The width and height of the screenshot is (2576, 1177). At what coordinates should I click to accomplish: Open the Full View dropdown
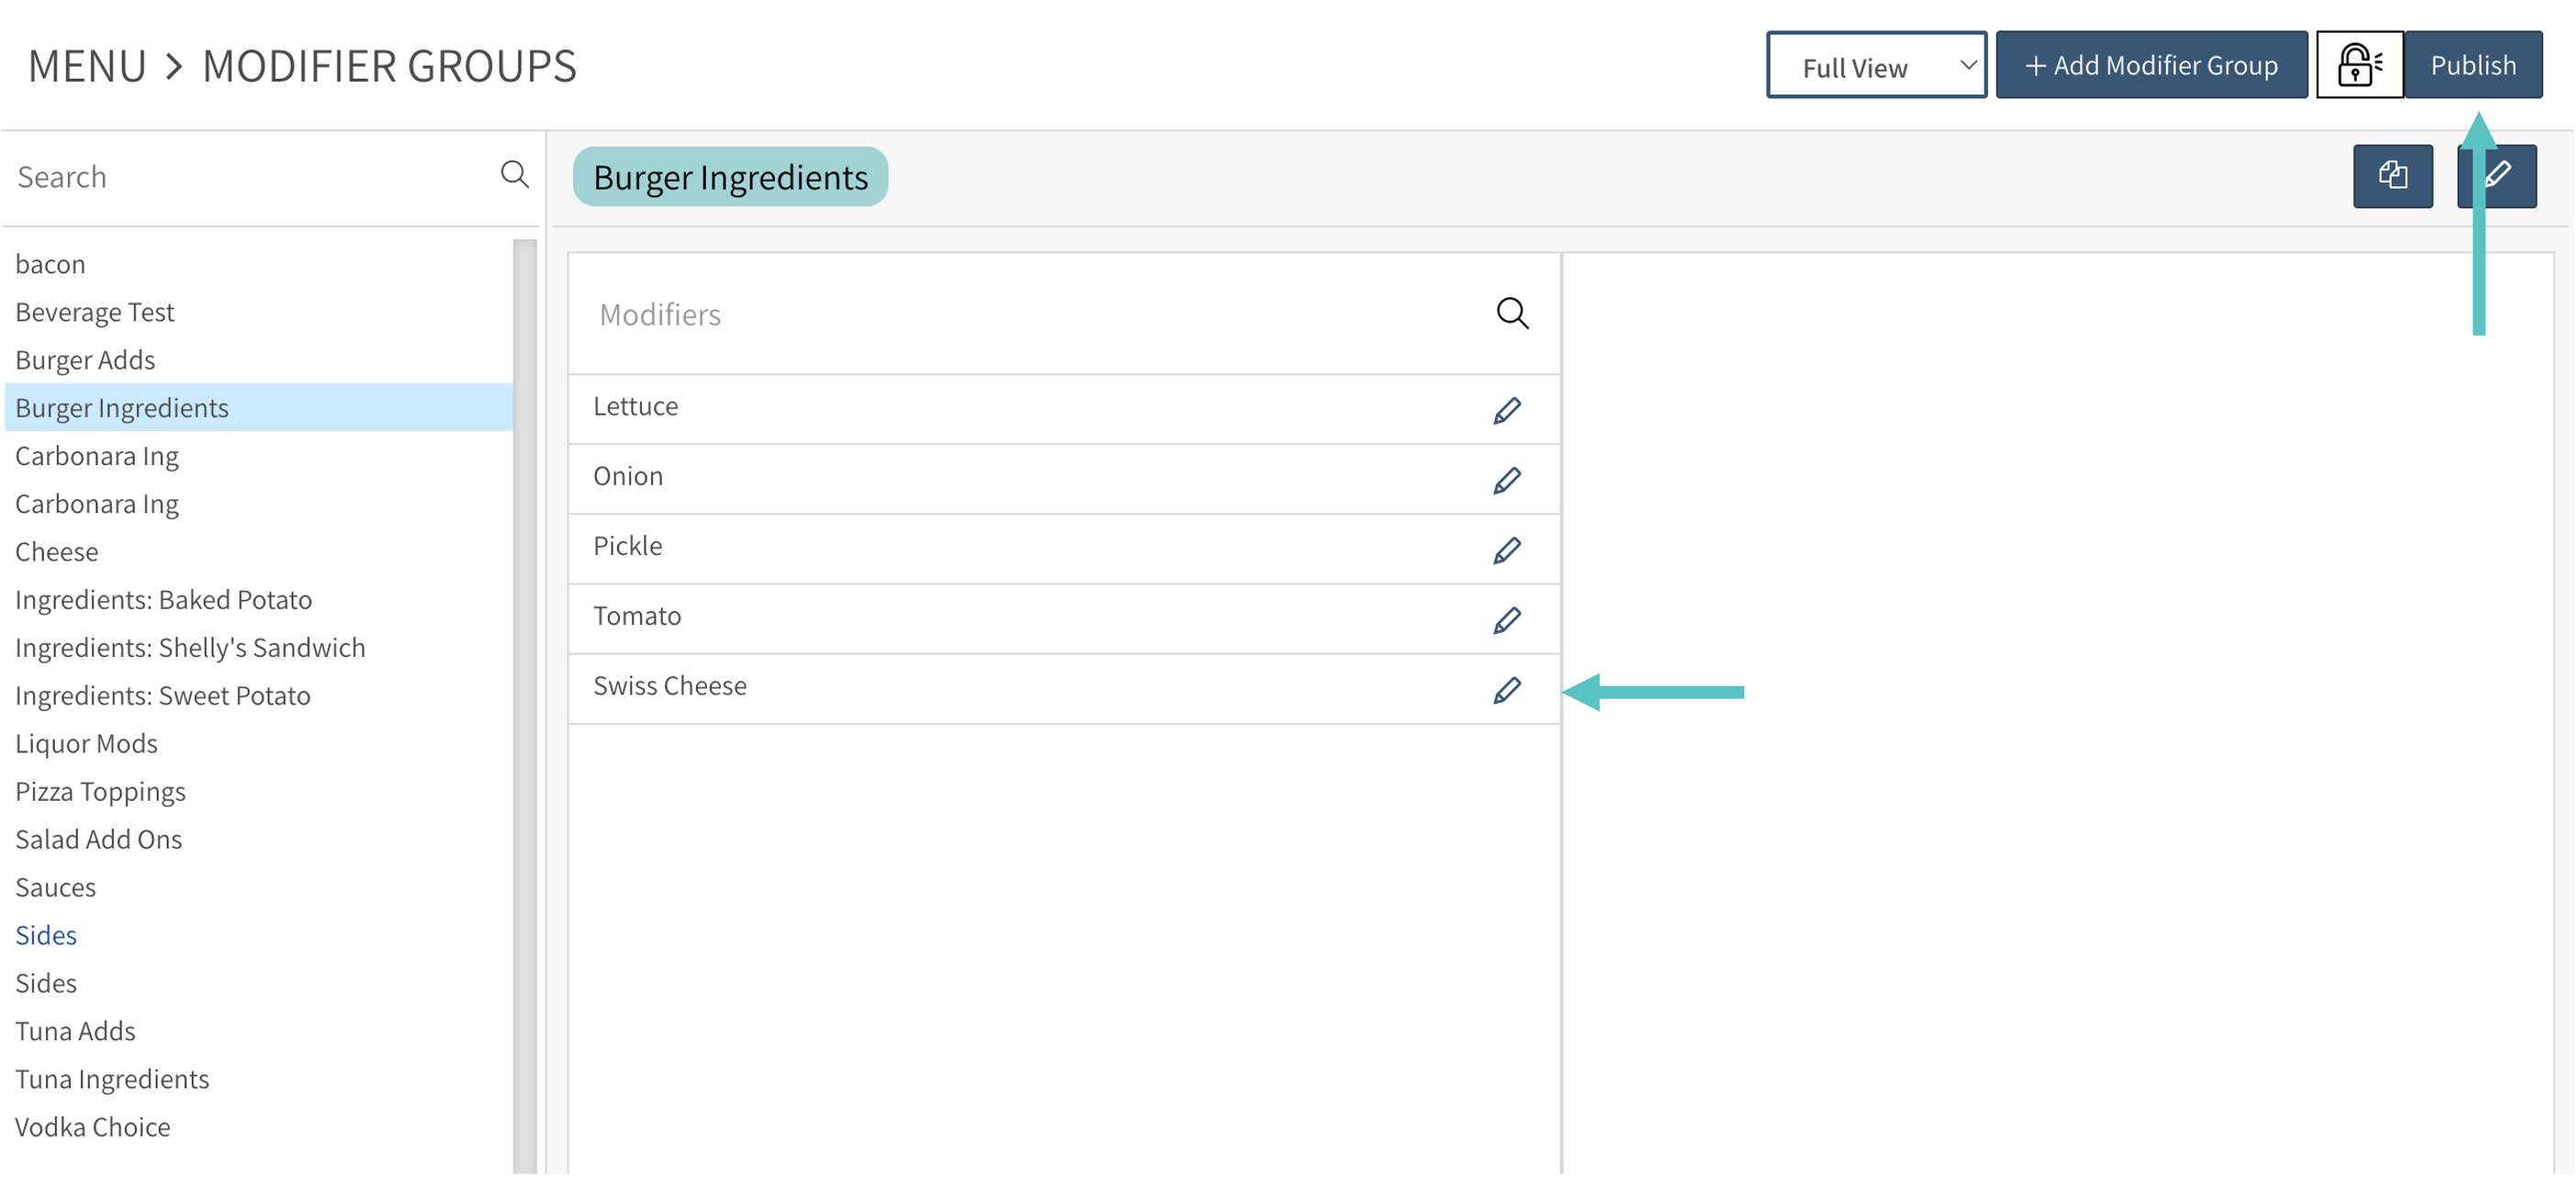click(x=1875, y=66)
